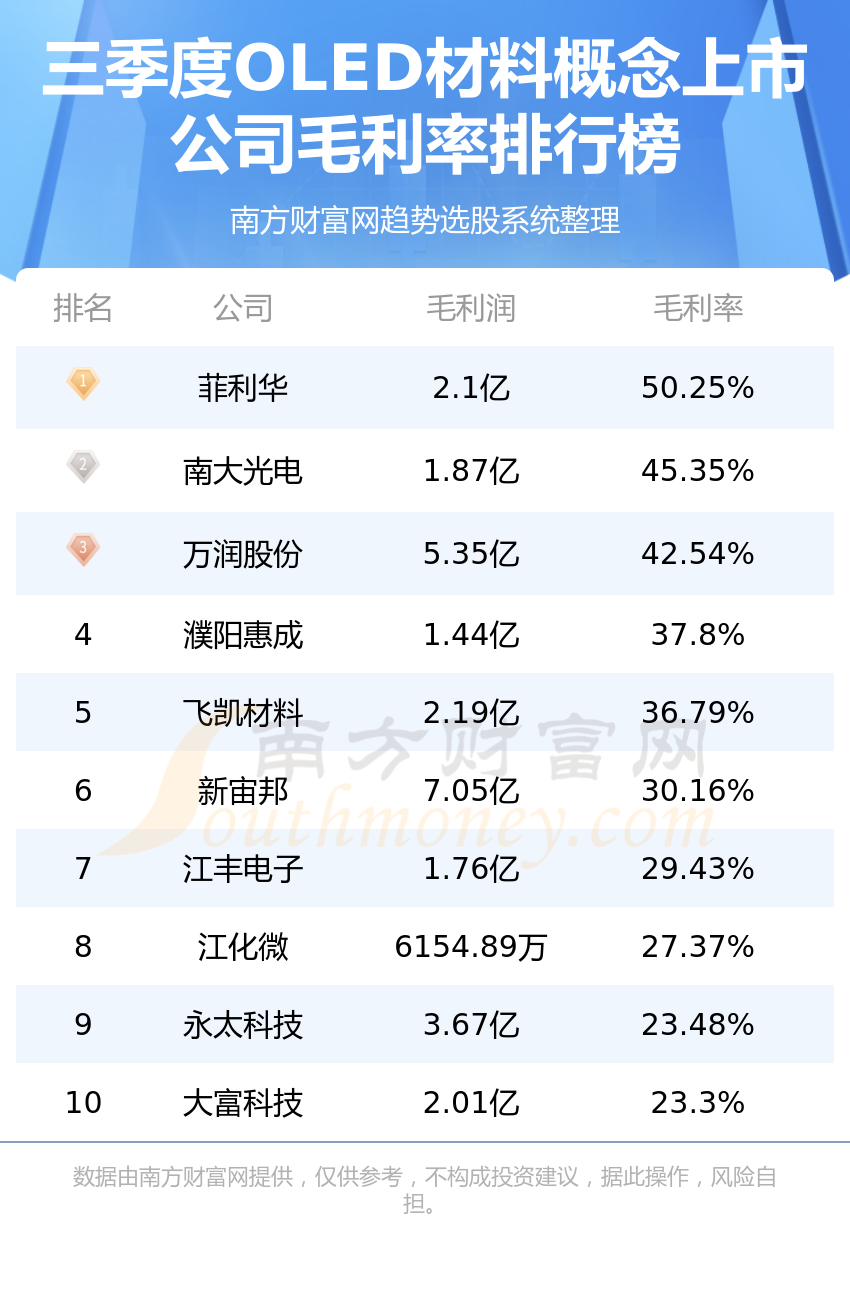Click company name 万润股份
The height and width of the screenshot is (1300, 850).
243,553
